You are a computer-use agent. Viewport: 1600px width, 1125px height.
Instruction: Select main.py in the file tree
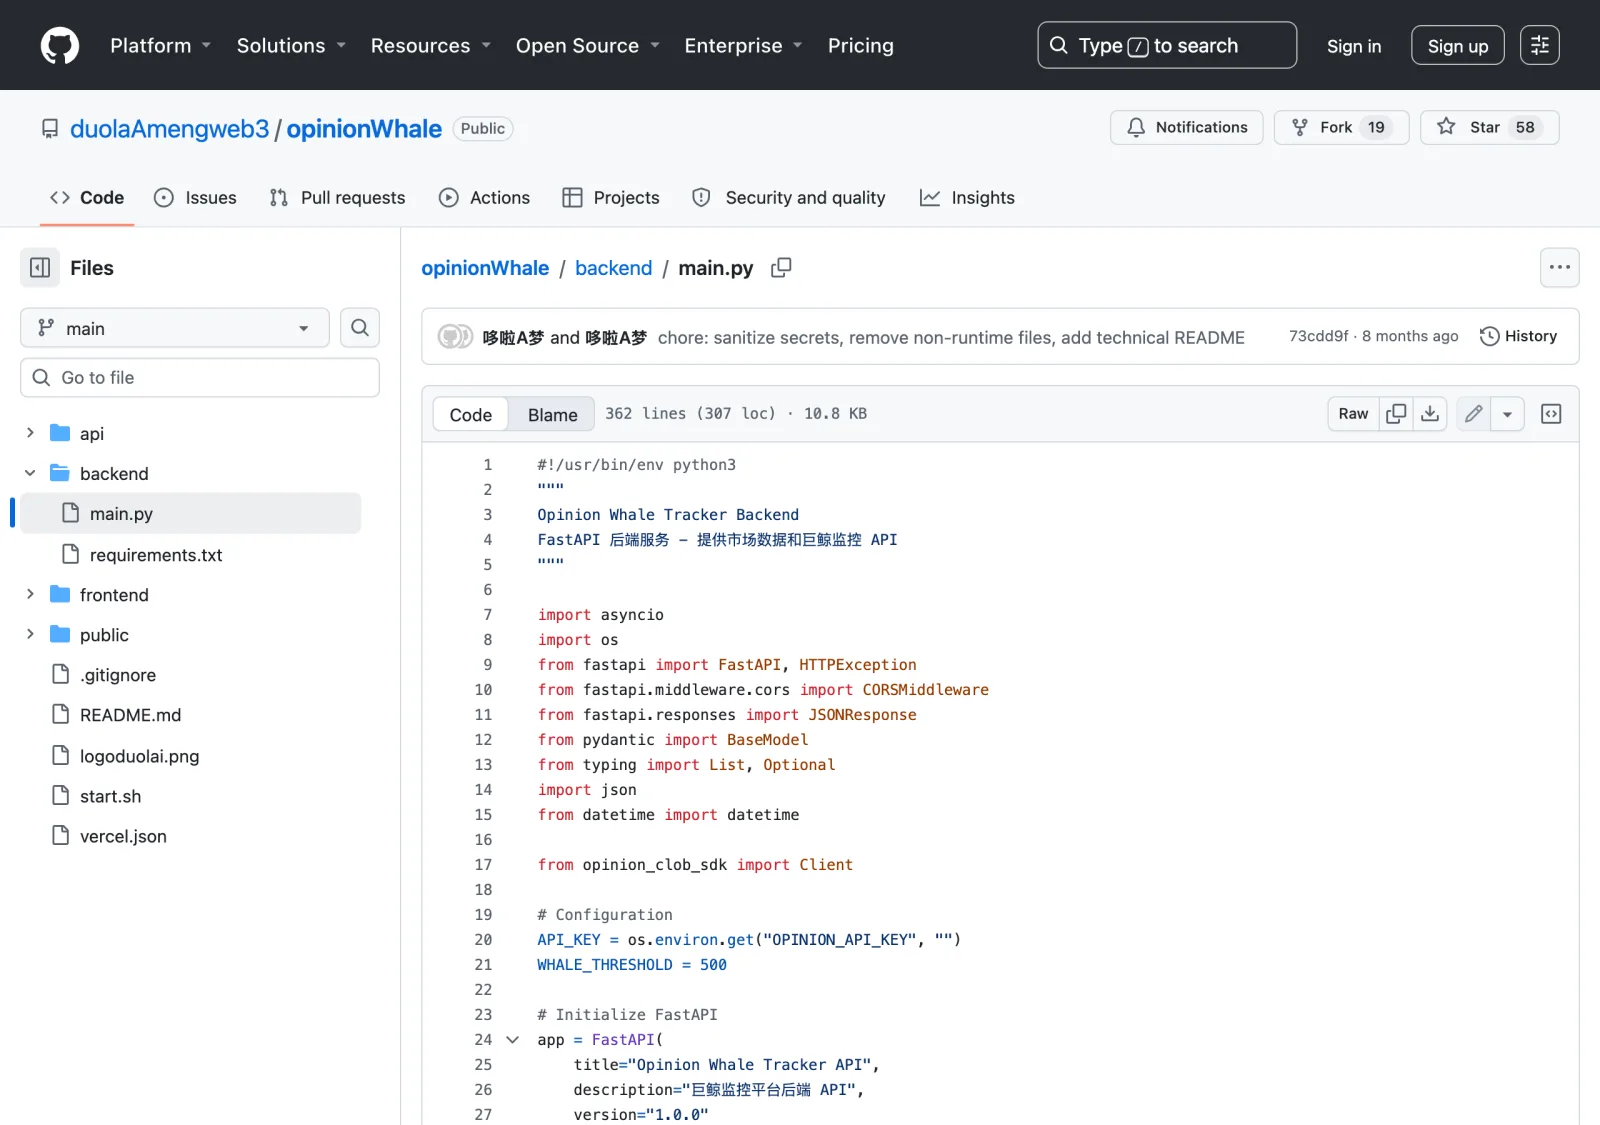coord(190,513)
